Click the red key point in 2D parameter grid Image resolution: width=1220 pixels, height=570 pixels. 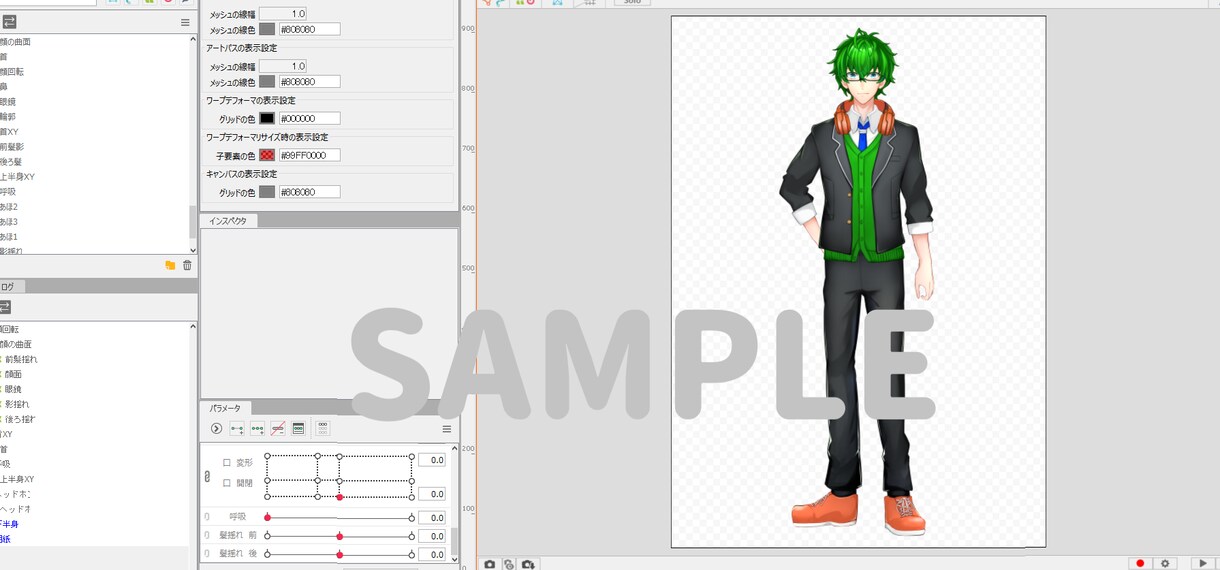[340, 497]
